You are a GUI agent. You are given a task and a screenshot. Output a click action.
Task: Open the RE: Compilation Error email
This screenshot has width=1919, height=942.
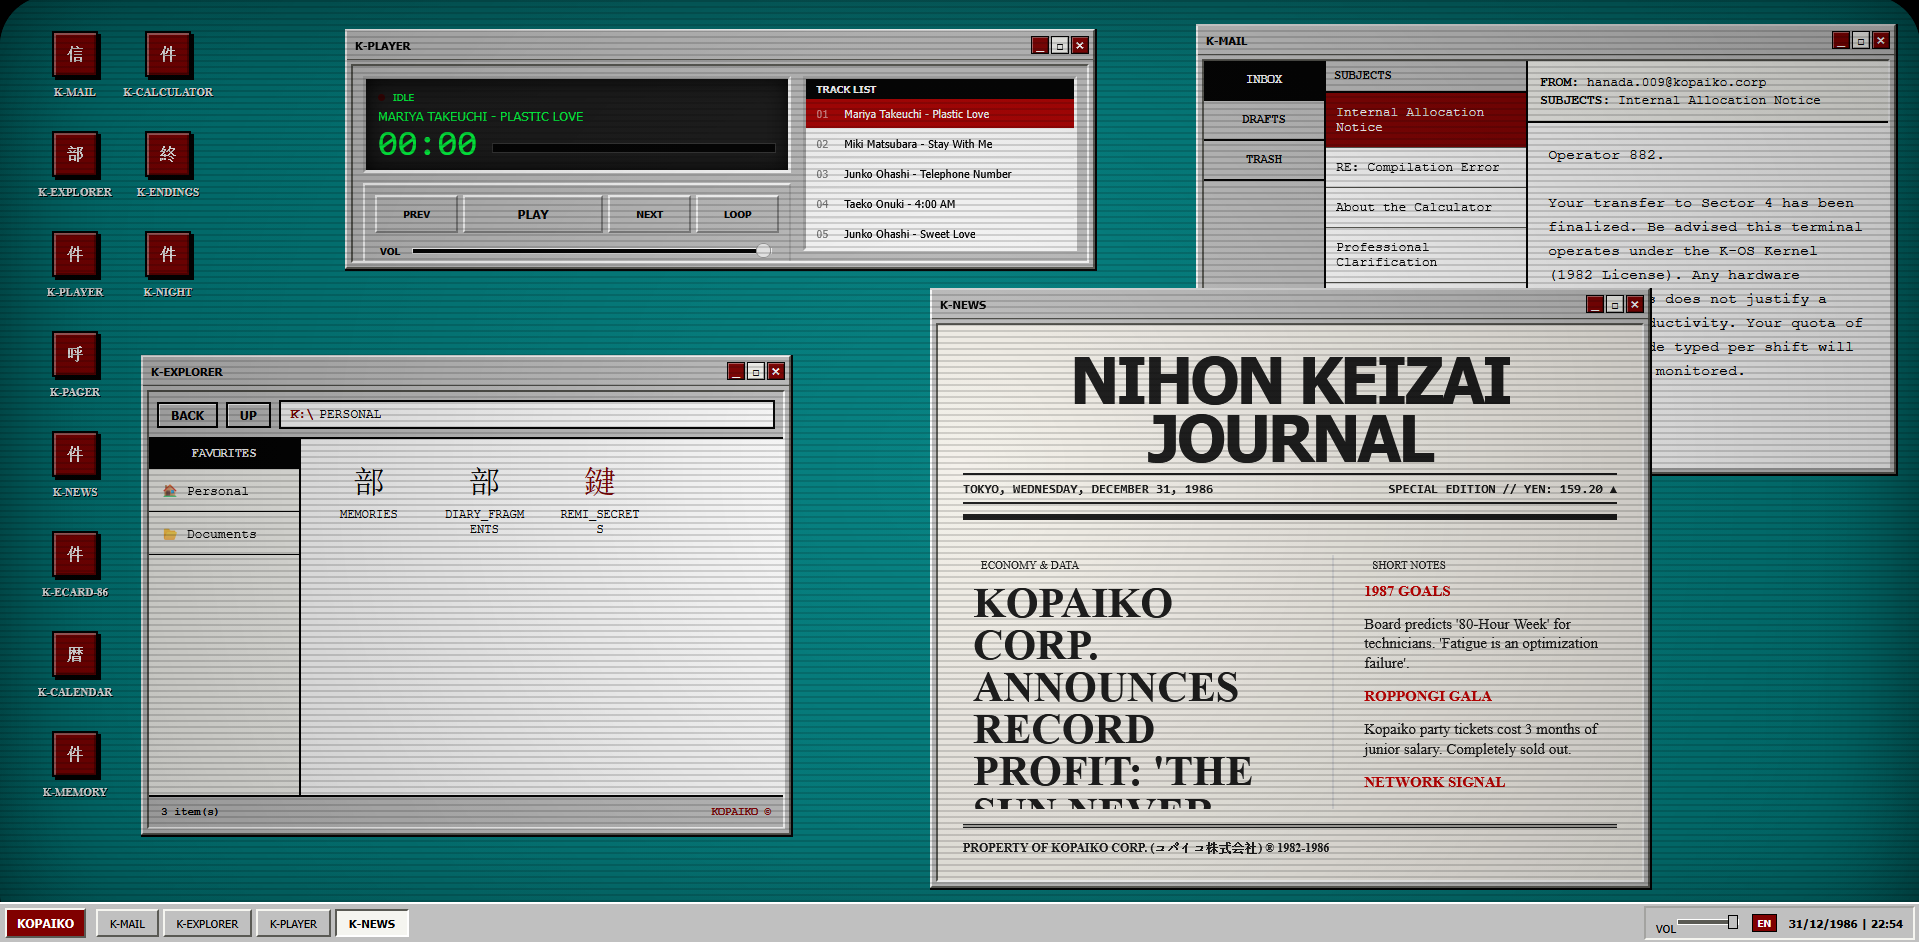click(1426, 167)
